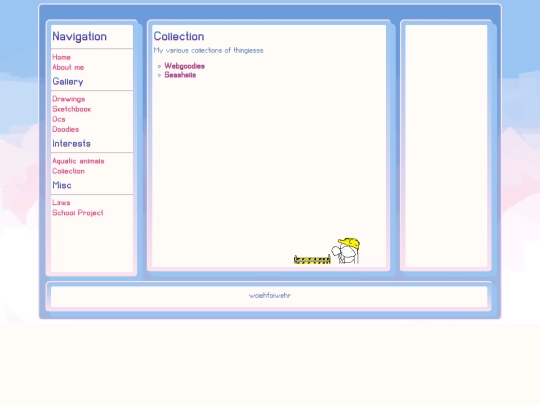Click the Collection link in sidebar
The height and width of the screenshot is (405, 540).
click(69, 171)
